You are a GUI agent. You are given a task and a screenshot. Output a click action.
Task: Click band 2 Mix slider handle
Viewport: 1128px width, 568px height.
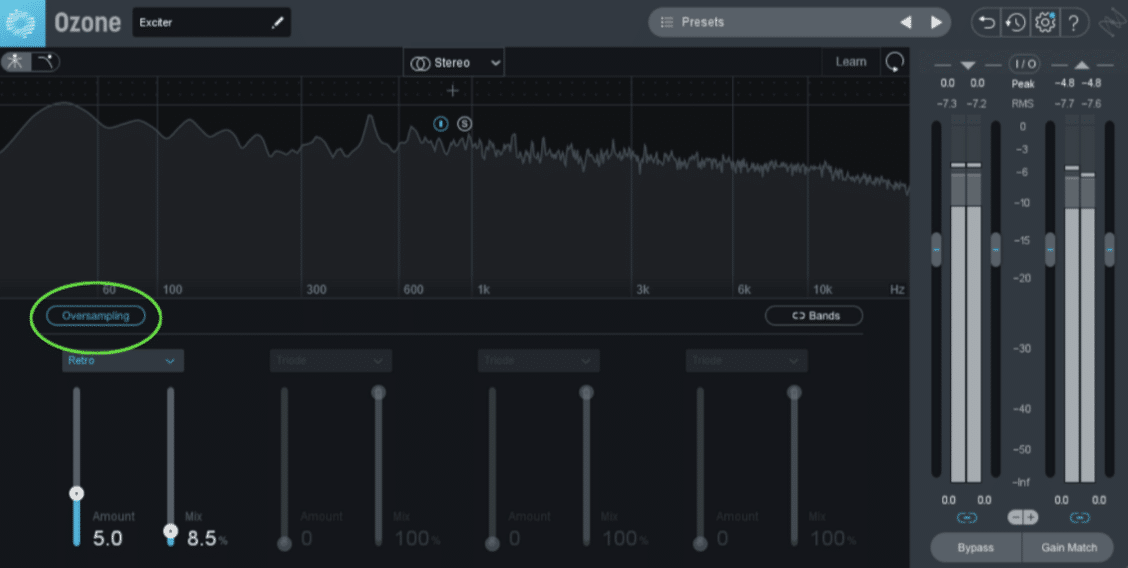378,392
